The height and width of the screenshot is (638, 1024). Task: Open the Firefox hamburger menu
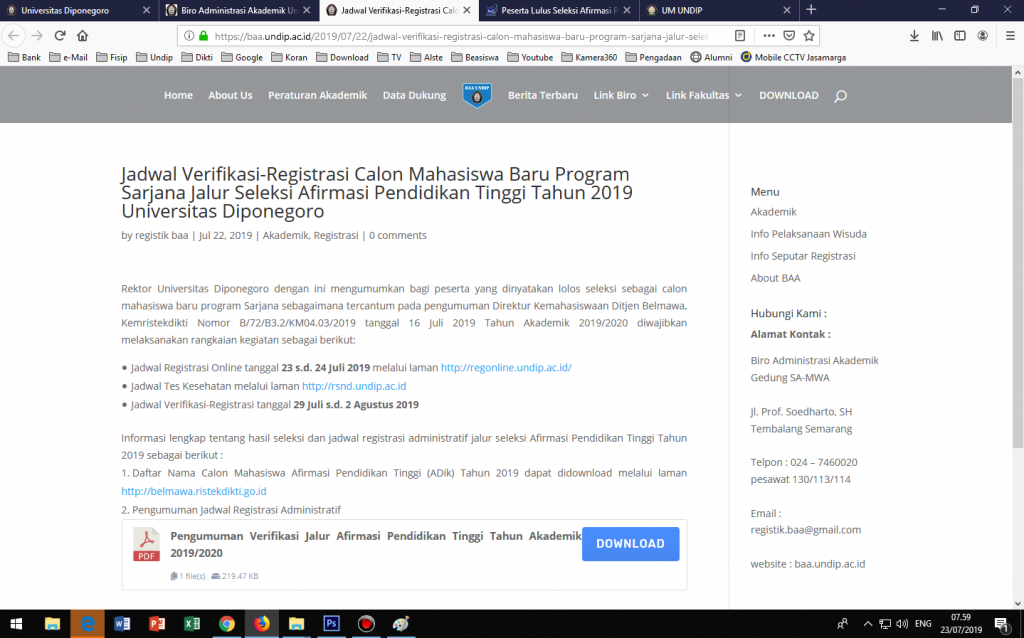(x=1008, y=35)
